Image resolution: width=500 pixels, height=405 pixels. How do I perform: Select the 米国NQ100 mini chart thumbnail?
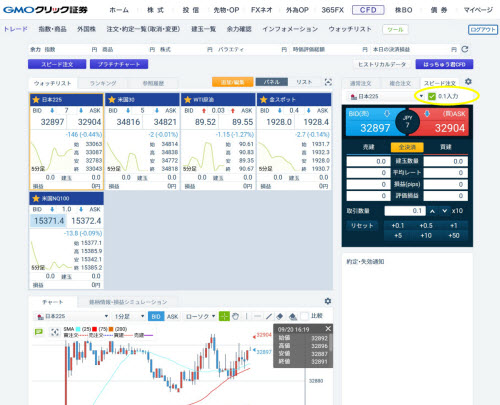[x=52, y=256]
